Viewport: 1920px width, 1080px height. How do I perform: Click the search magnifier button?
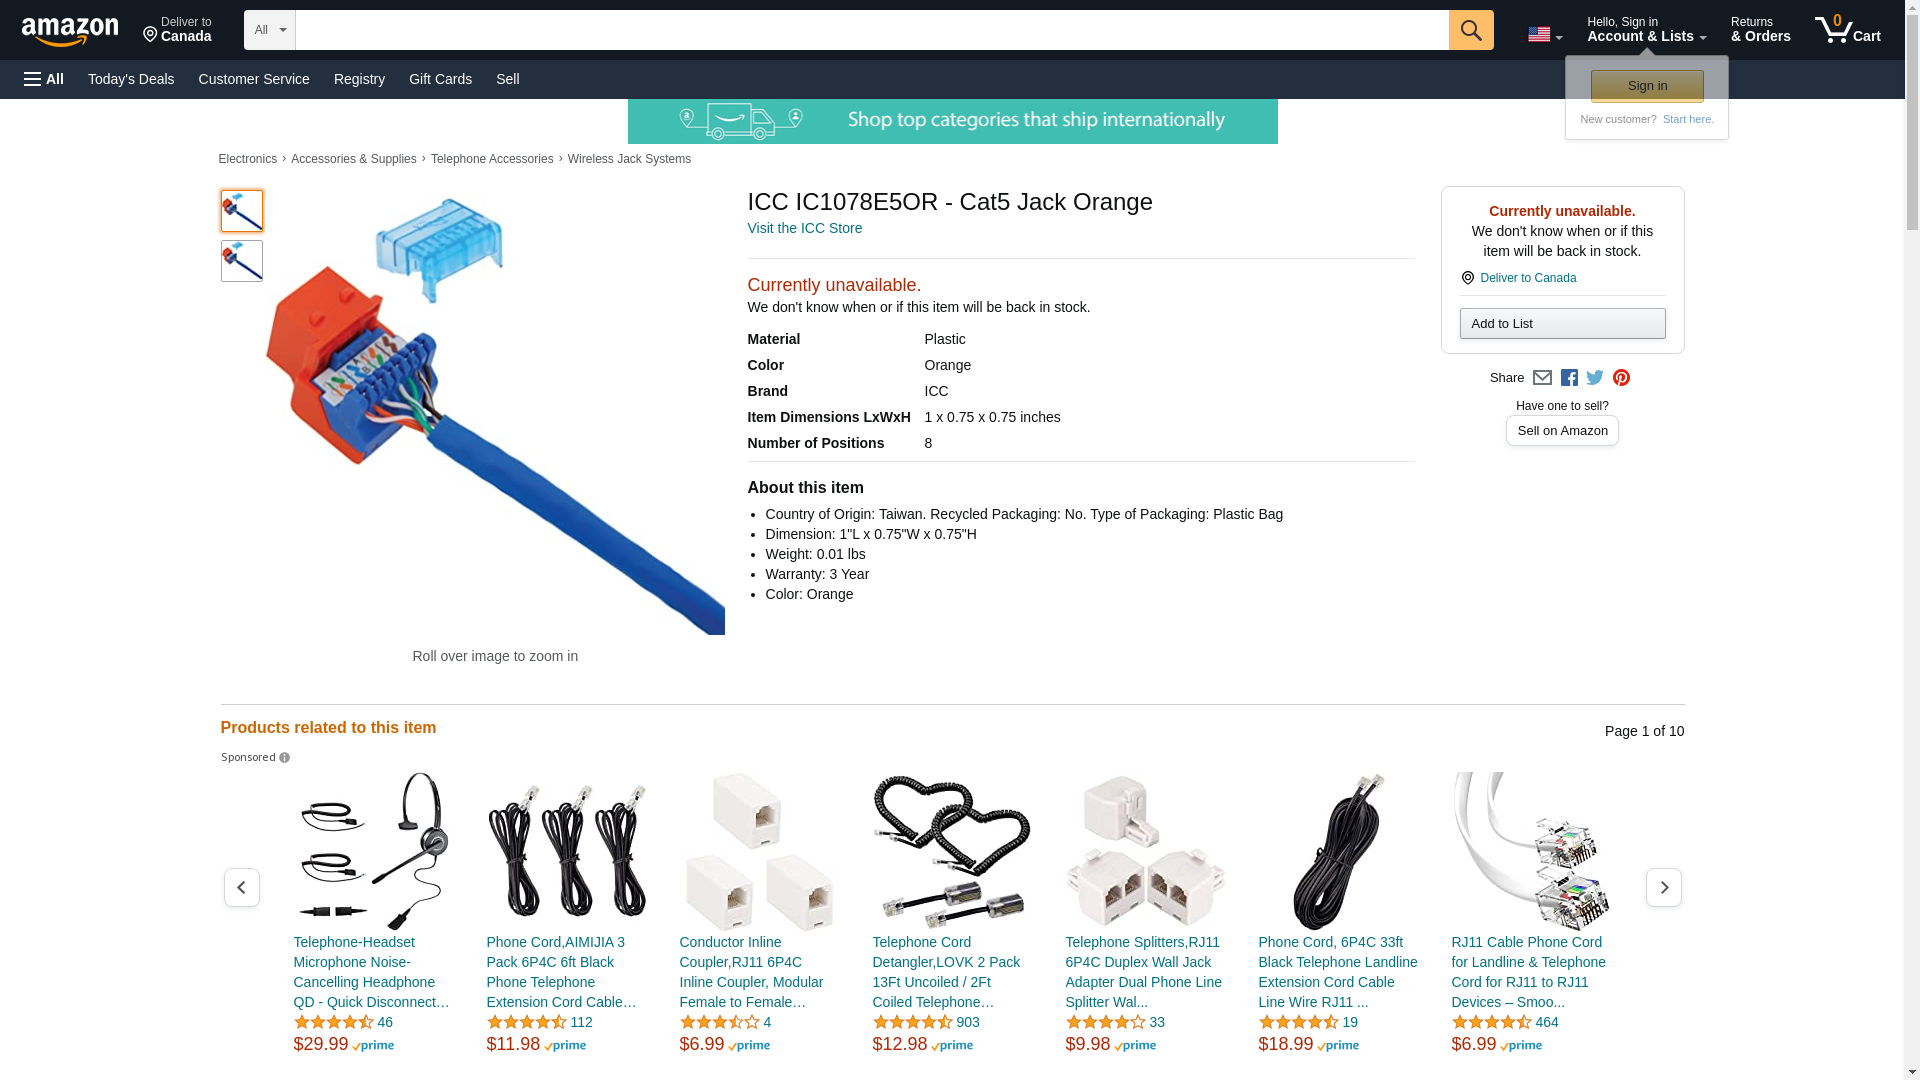[x=1471, y=30]
